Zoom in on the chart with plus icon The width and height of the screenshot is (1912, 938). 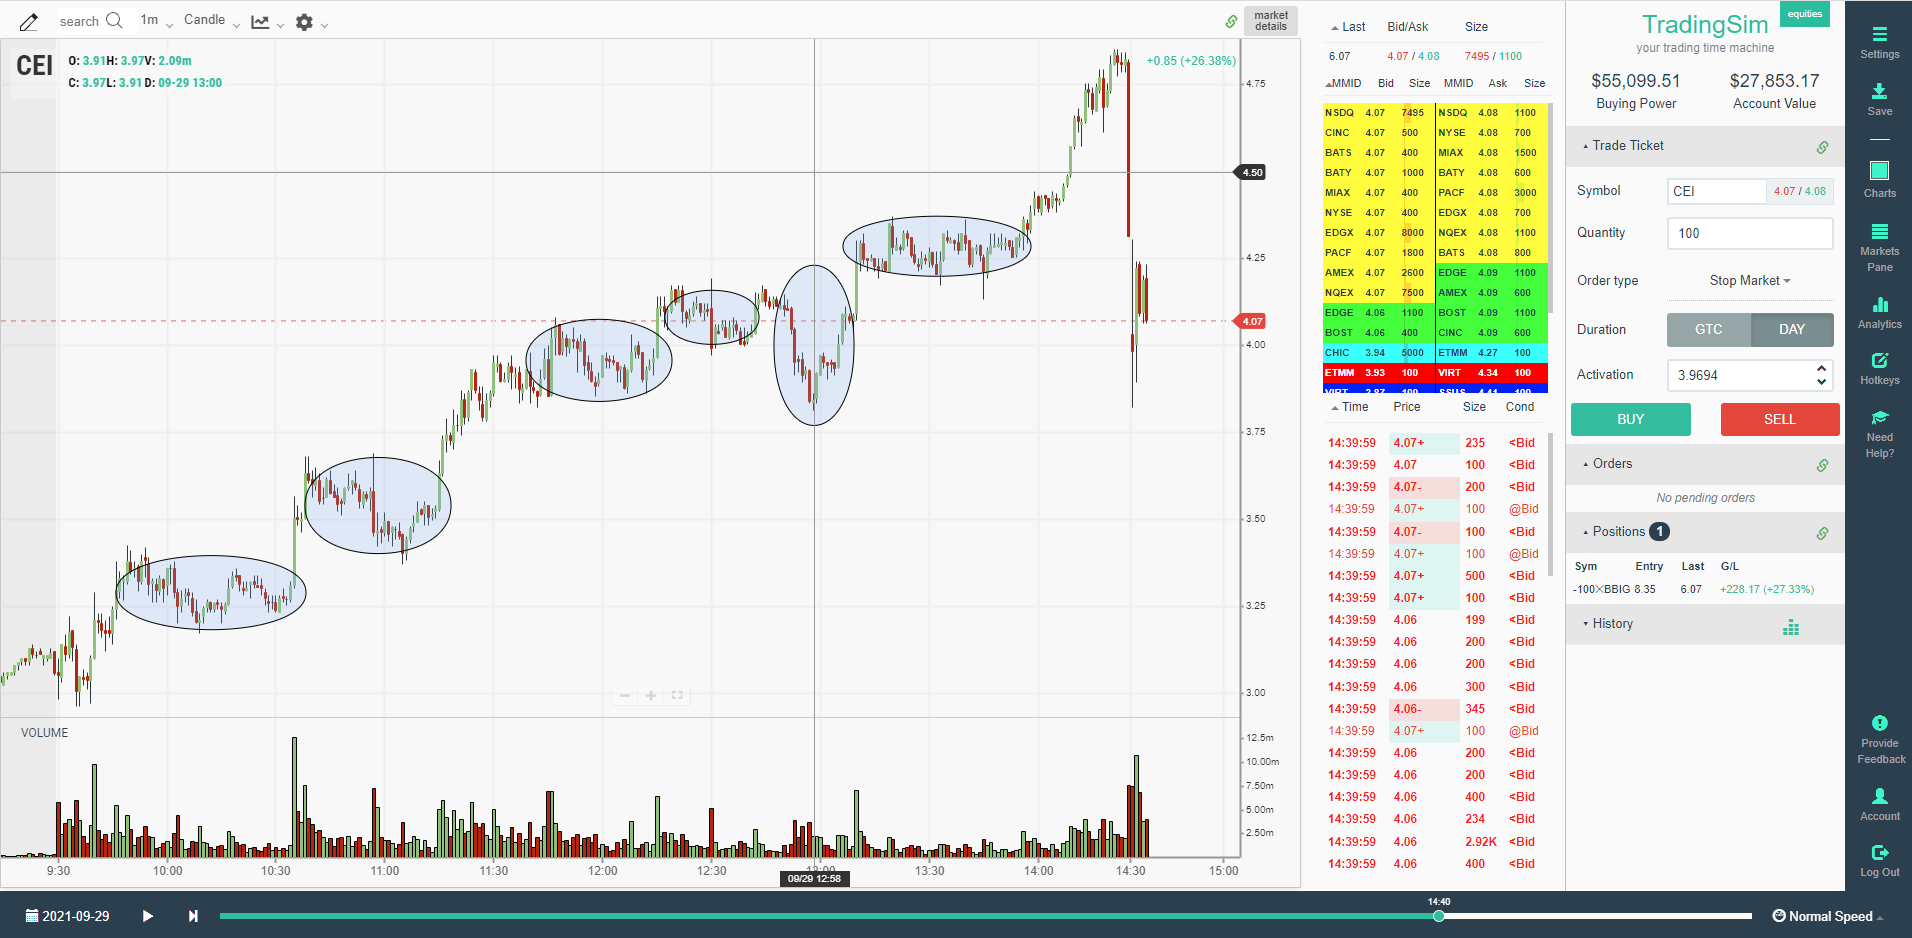pos(651,695)
